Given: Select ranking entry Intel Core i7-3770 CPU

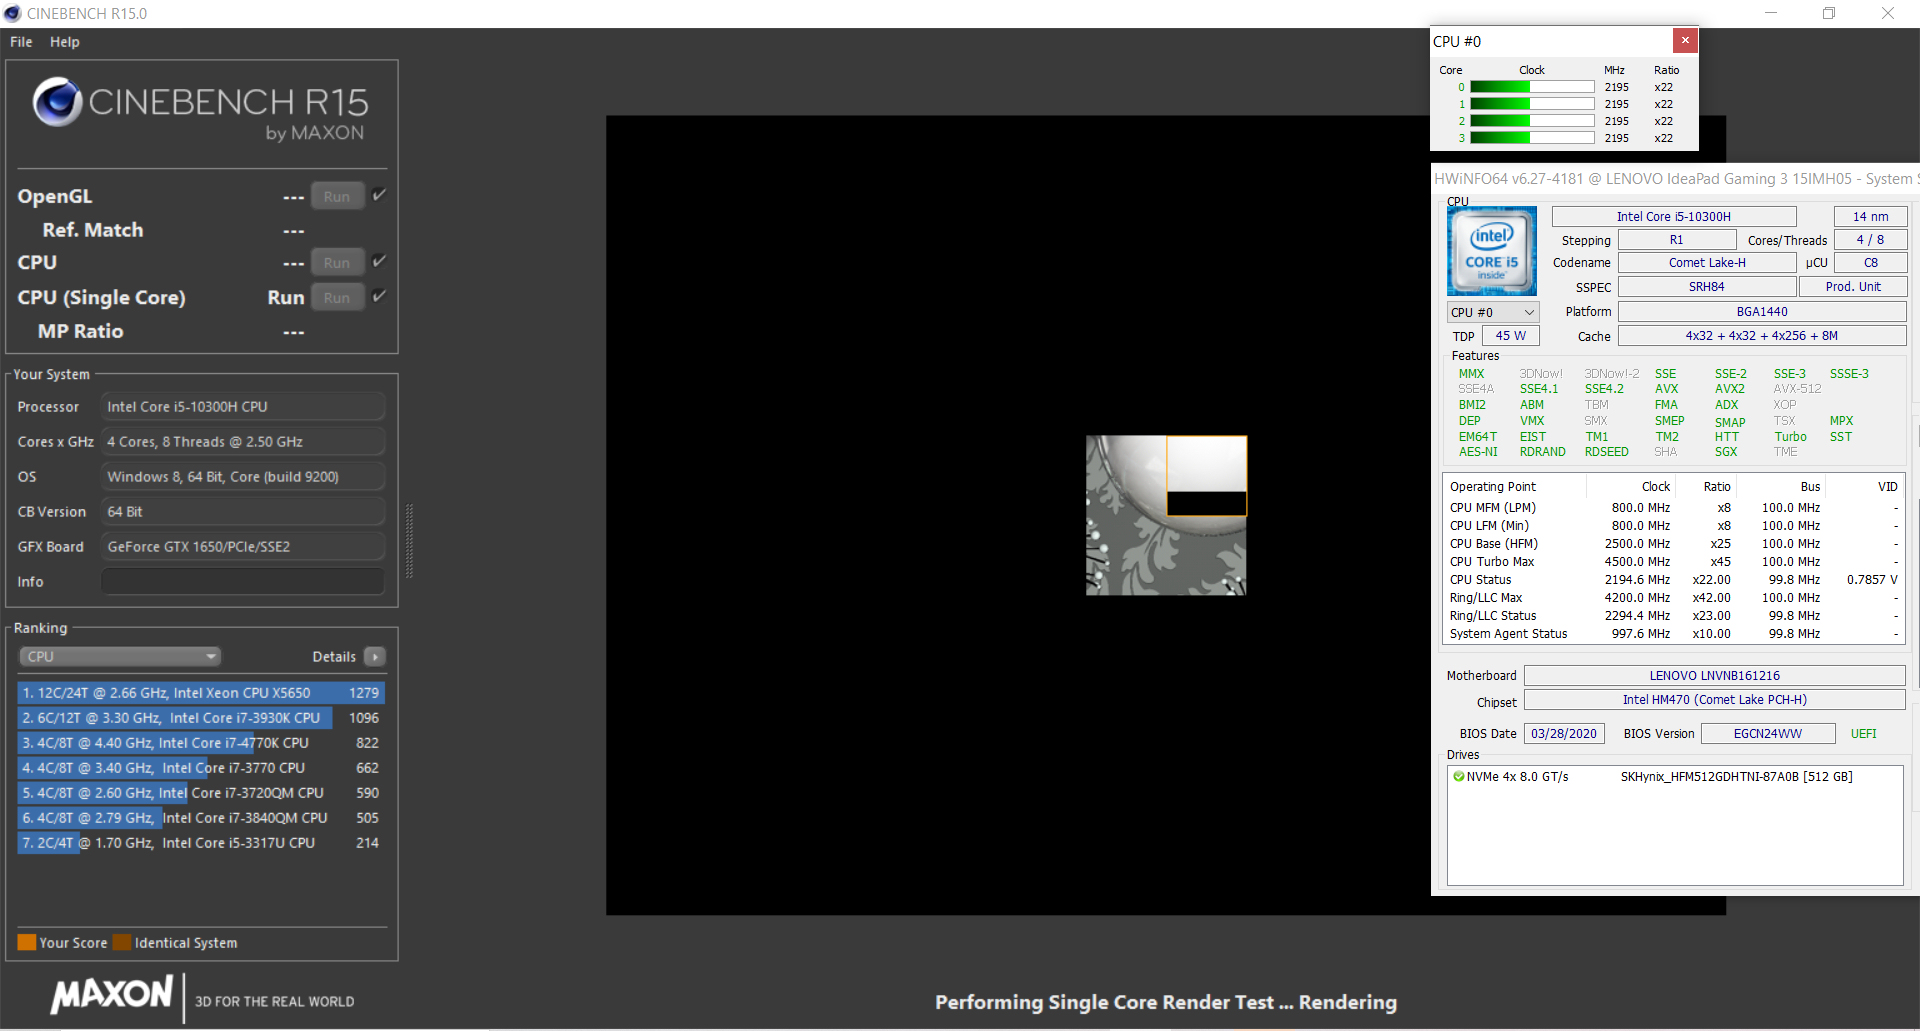Looking at the screenshot, I should 201,768.
